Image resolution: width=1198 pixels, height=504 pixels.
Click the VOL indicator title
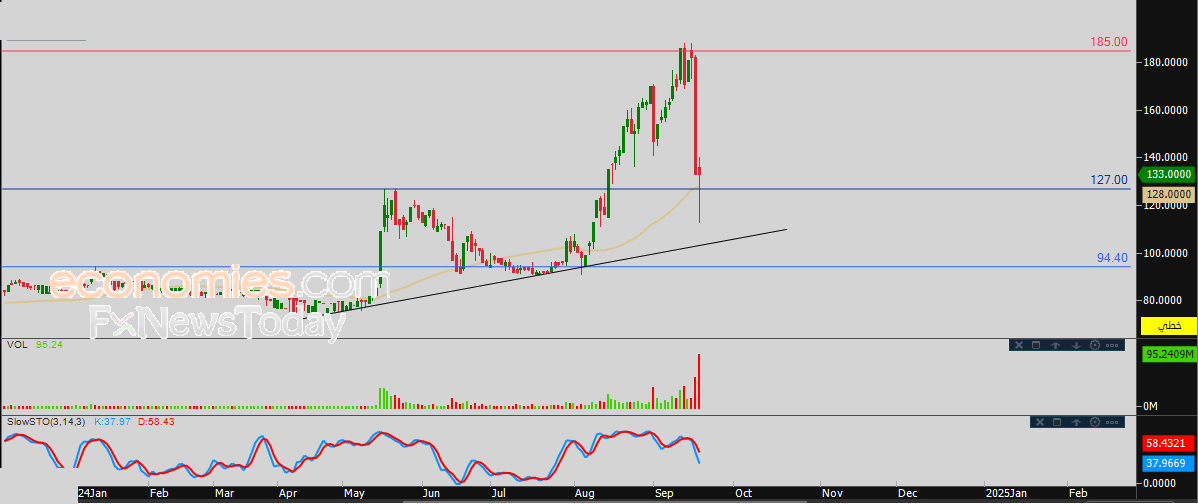click(17, 345)
